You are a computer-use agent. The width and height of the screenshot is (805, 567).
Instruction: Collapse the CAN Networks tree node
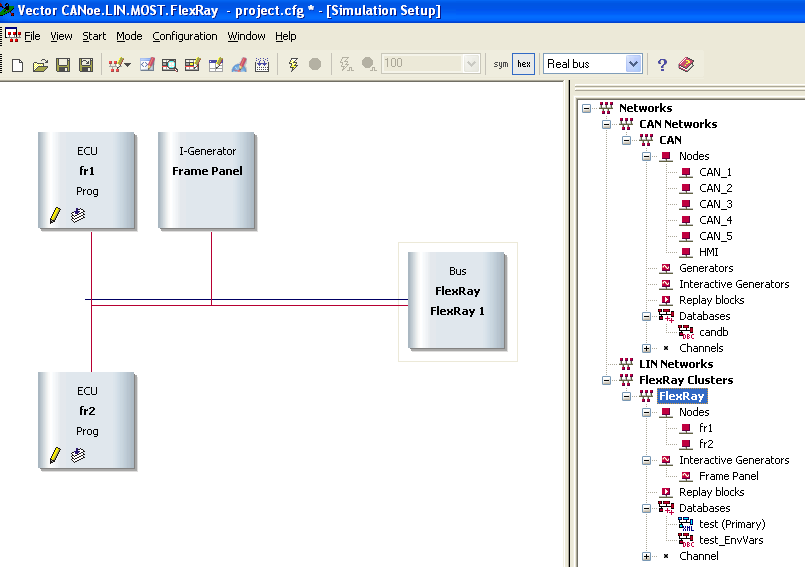(606, 124)
